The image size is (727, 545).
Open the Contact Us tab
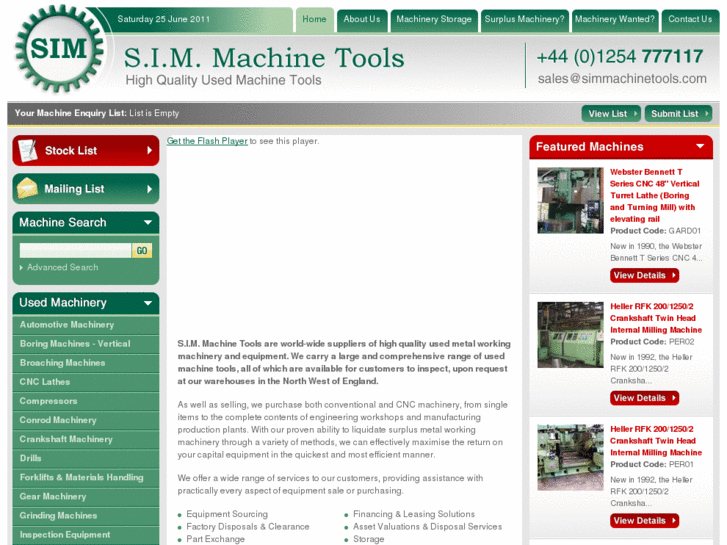690,19
